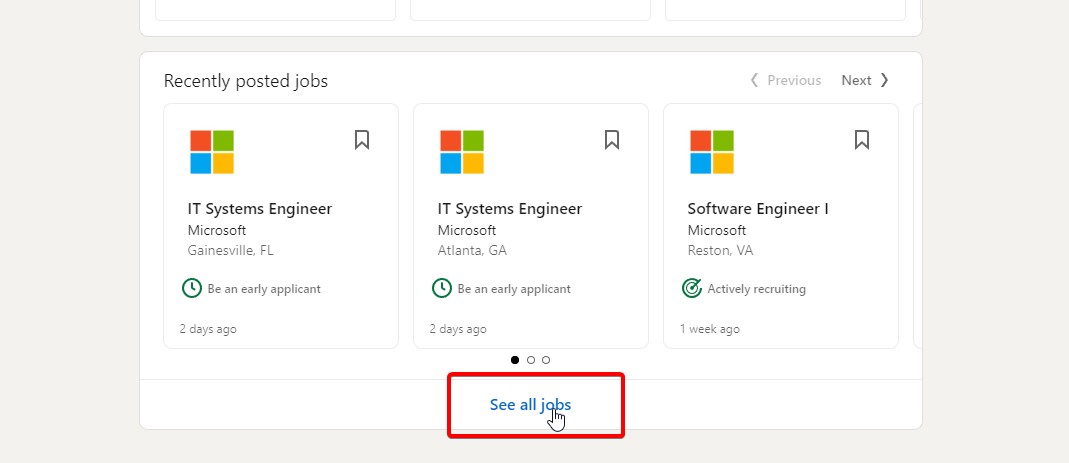This screenshot has height=463, width=1069.
Task: Select the first carousel page dot
Action: click(515, 360)
